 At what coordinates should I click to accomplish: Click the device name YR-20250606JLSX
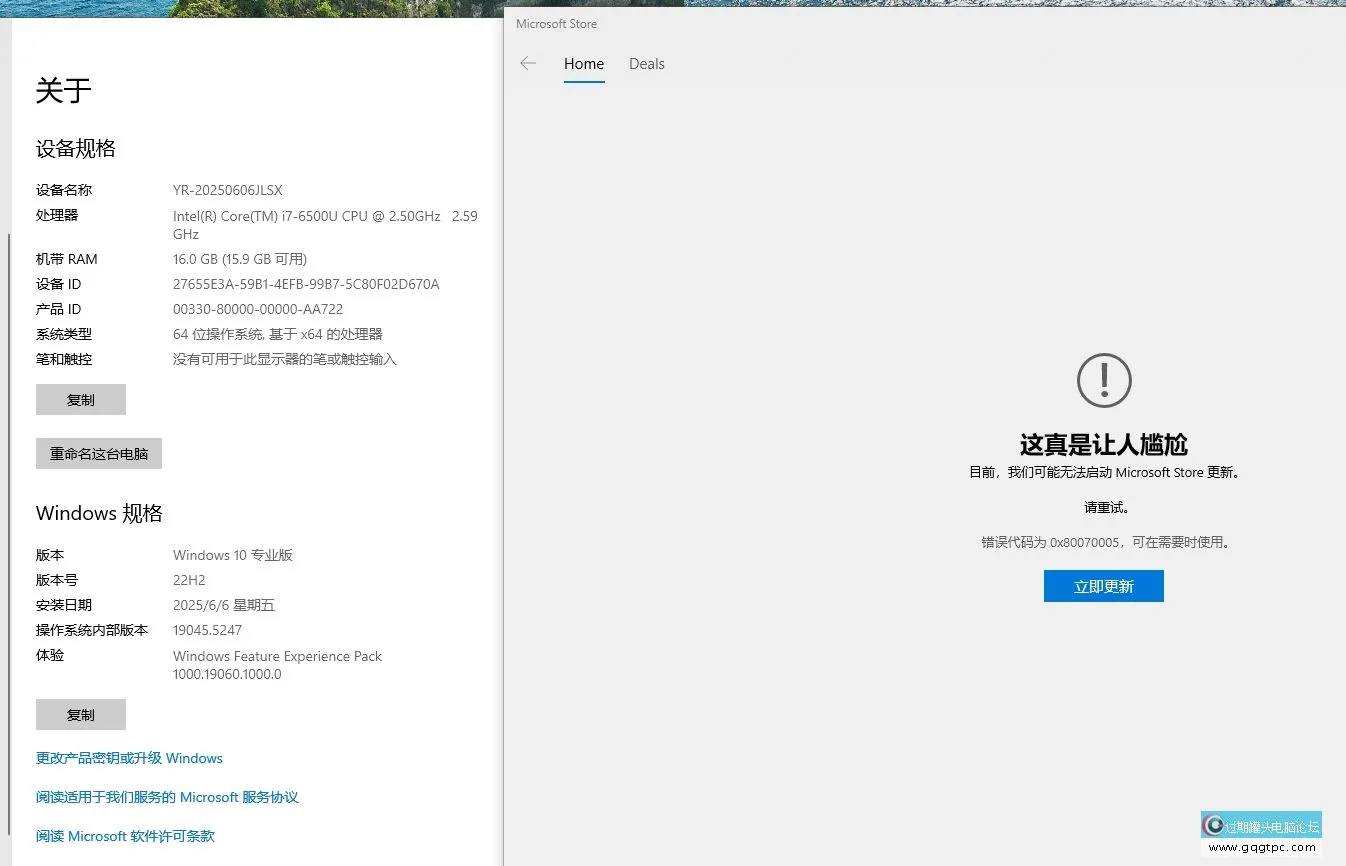pos(227,190)
